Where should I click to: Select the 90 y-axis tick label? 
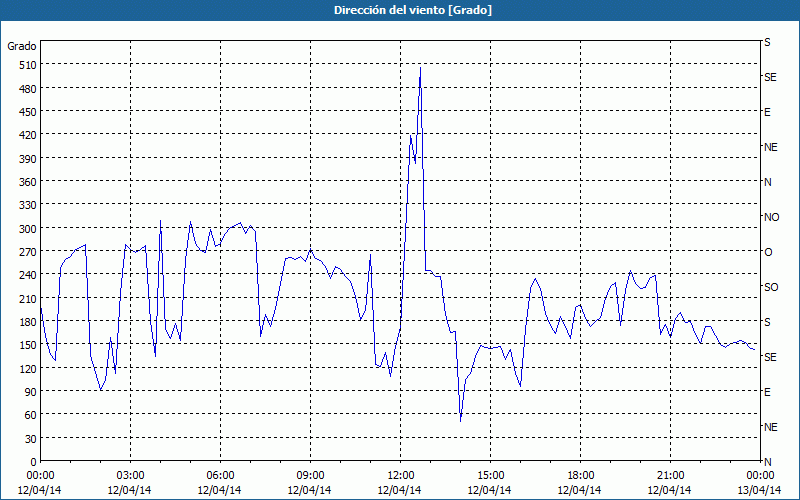tap(31, 392)
